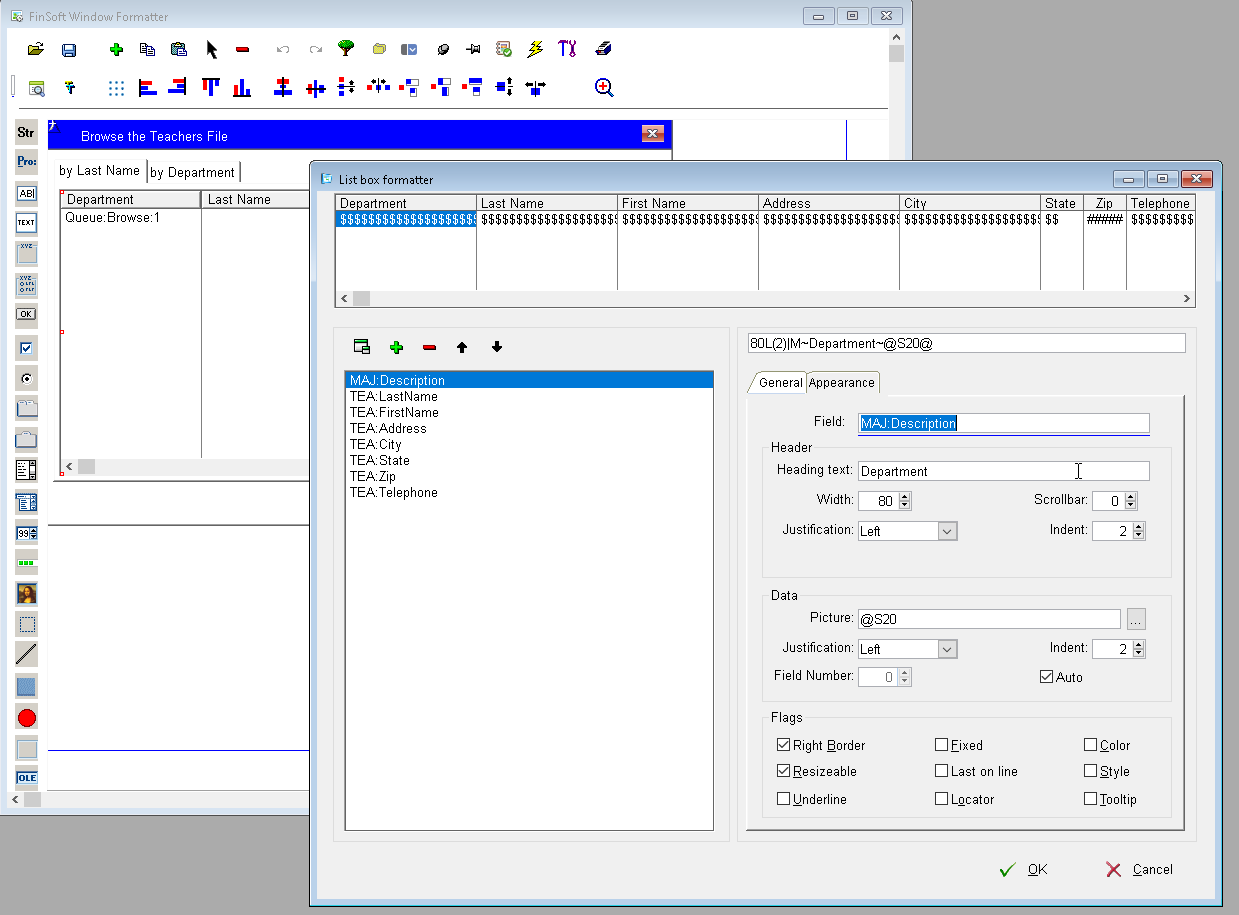The width and height of the screenshot is (1239, 915).
Task: Select the by Department tab
Action: point(192,172)
